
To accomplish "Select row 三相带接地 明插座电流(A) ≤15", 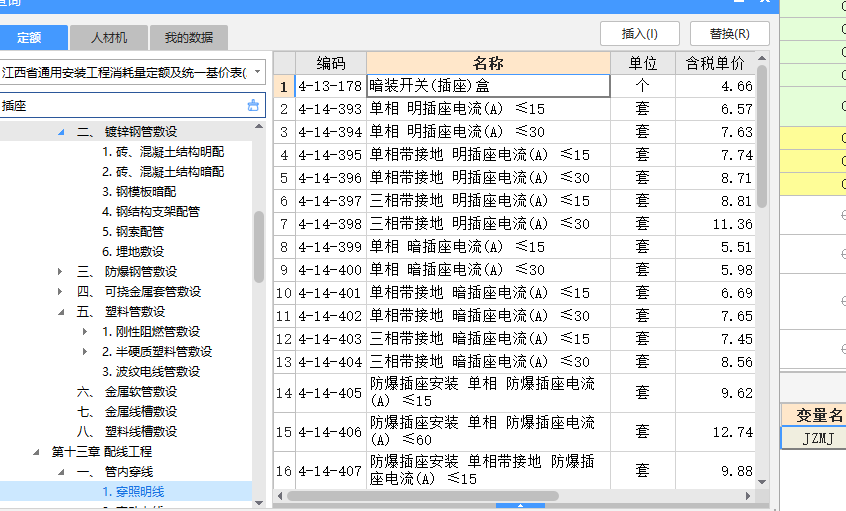I will (x=514, y=201).
